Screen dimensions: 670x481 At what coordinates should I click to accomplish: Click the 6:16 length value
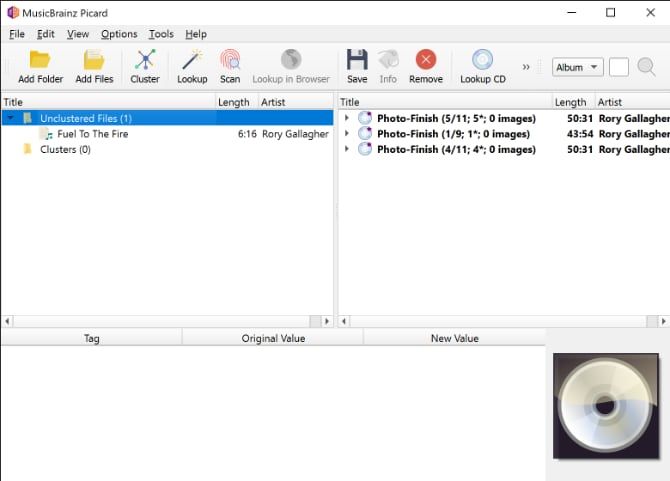coord(247,134)
